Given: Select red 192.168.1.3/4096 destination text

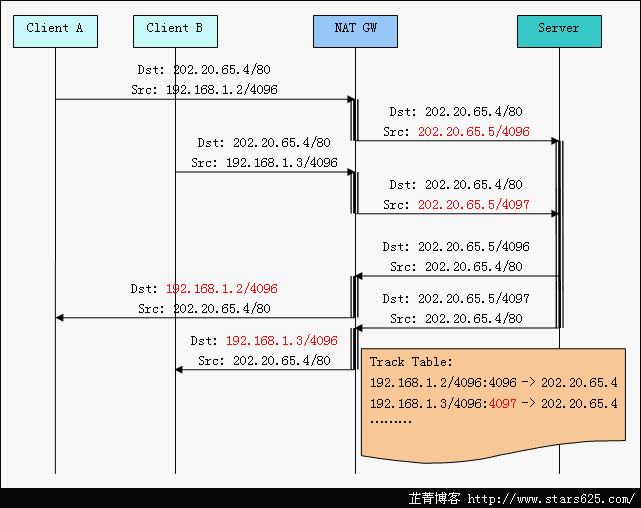Looking at the screenshot, I should 281,340.
